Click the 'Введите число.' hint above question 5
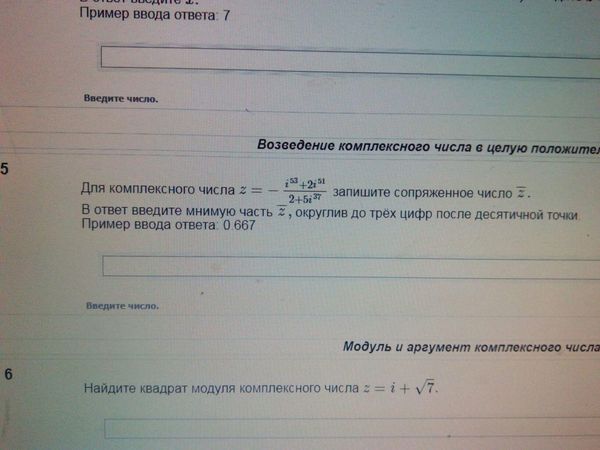Viewport: 600px width, 450px height. pos(120,99)
